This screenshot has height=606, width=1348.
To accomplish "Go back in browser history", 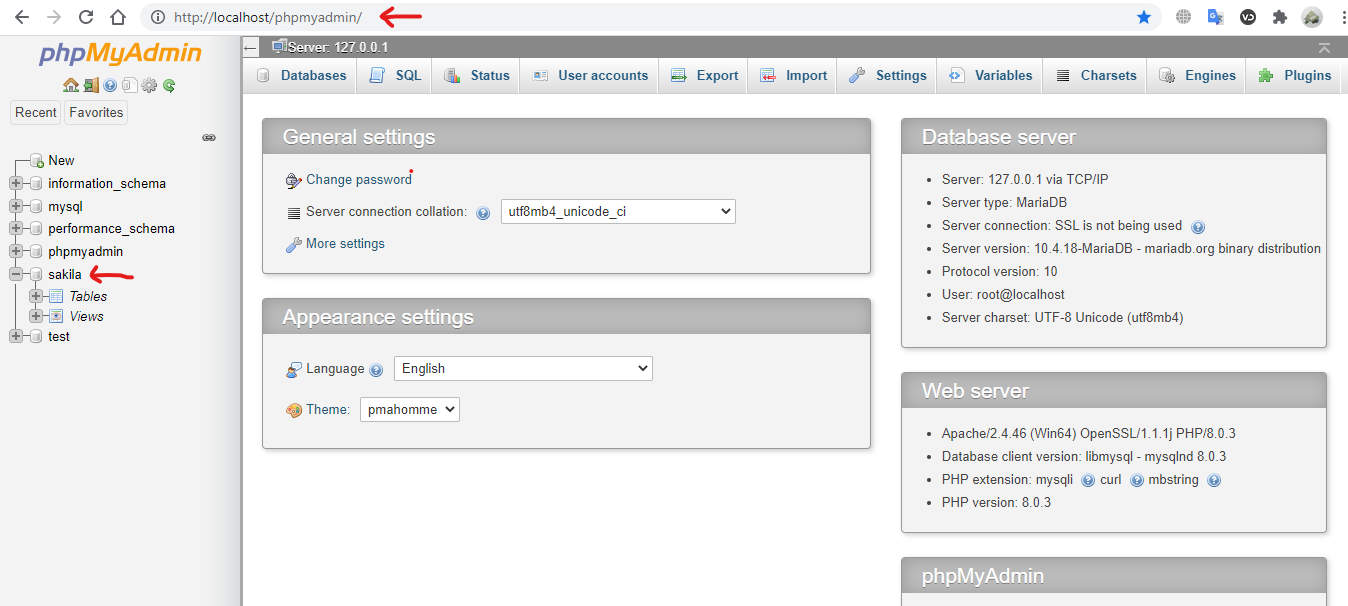I will 22,17.
